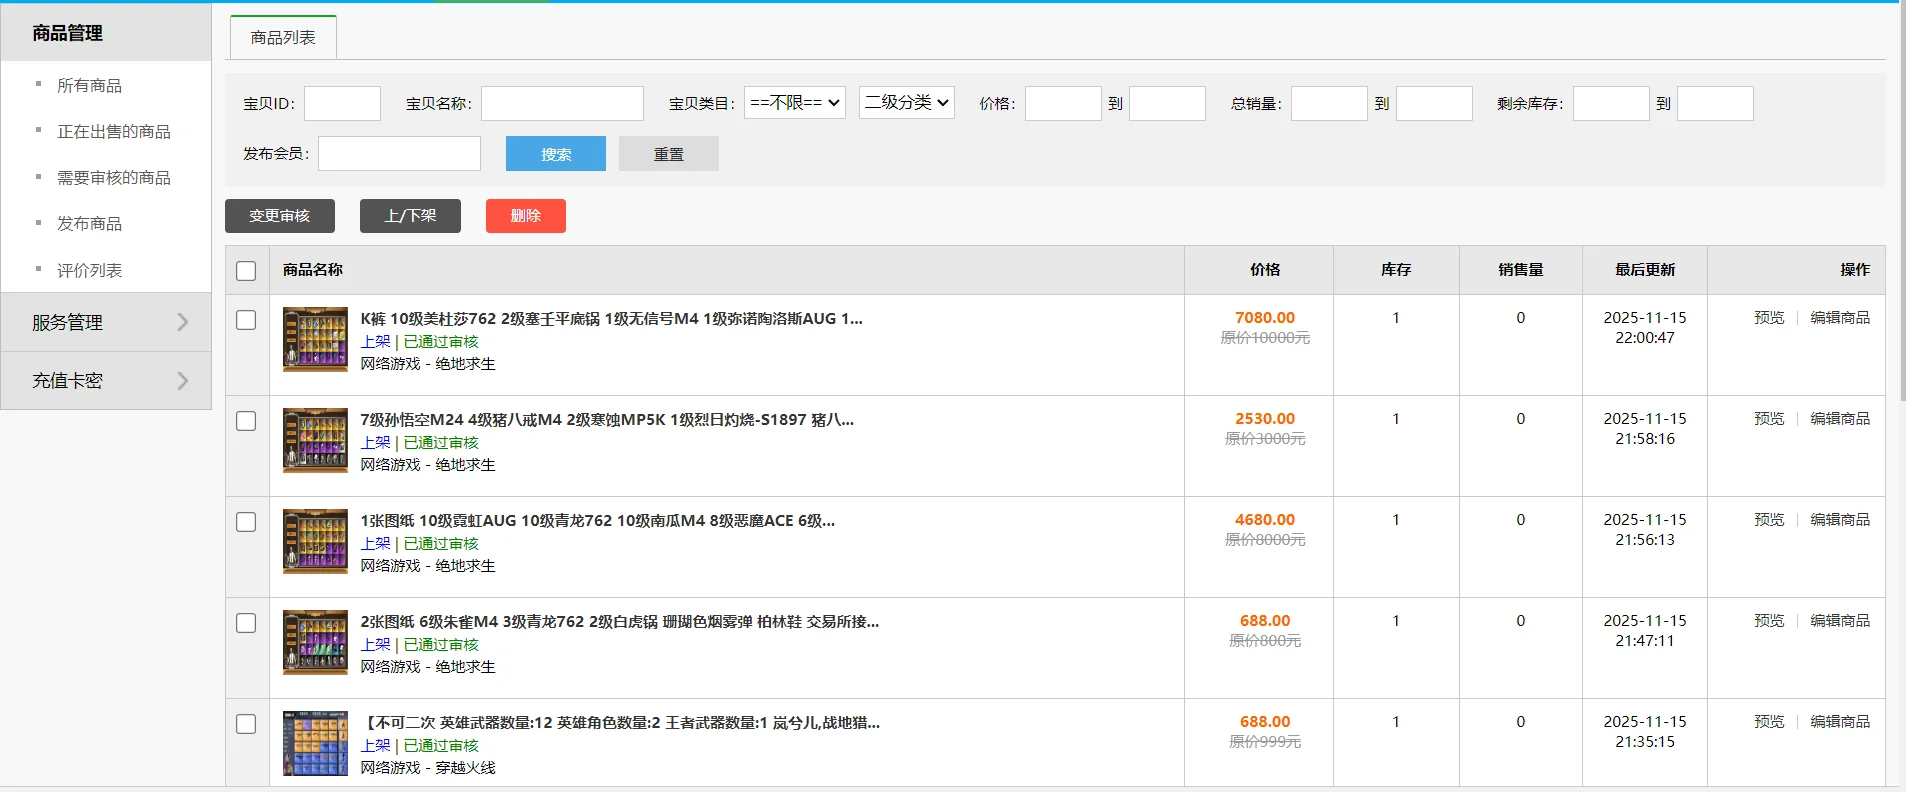Go to 正在出售的商品 in sidebar
Image resolution: width=1906 pixels, height=792 pixels.
pyautogui.click(x=113, y=132)
